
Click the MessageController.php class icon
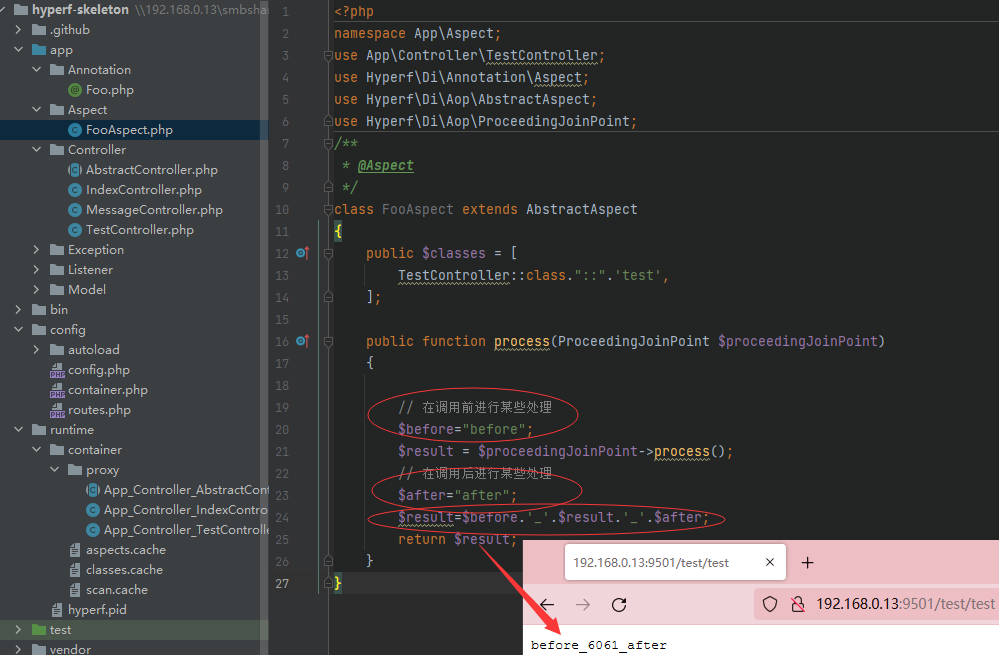pyautogui.click(x=75, y=210)
